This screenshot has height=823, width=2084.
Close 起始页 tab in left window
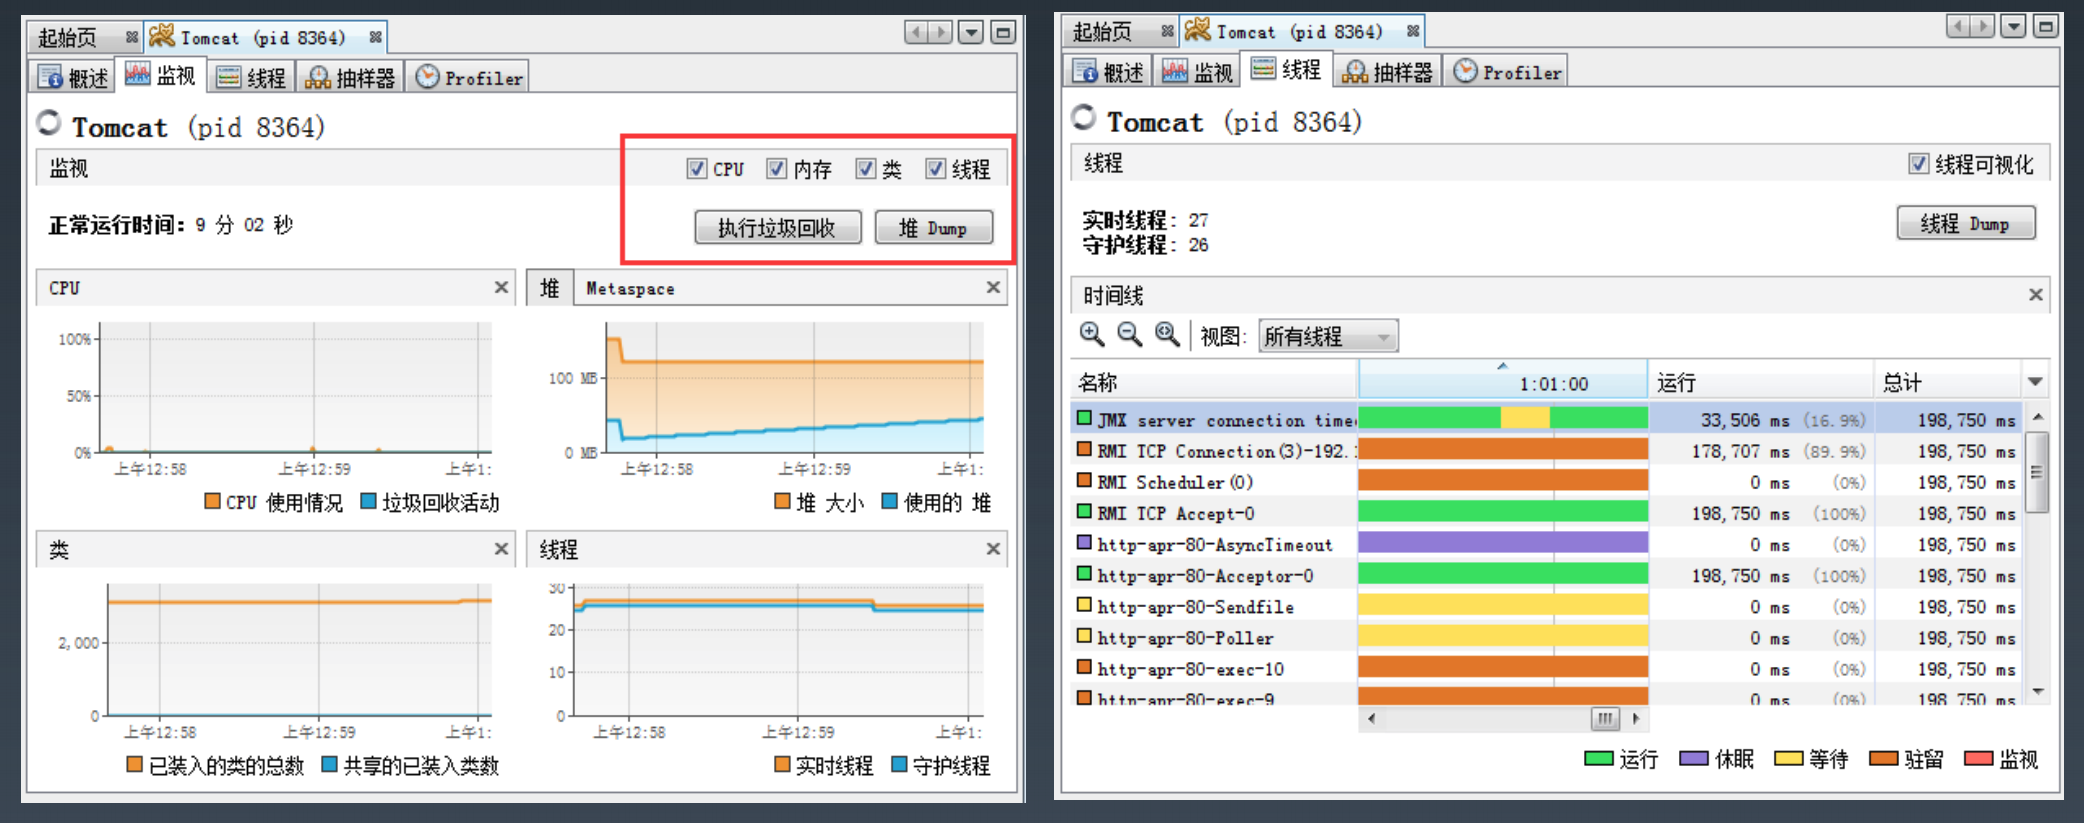click(x=132, y=38)
